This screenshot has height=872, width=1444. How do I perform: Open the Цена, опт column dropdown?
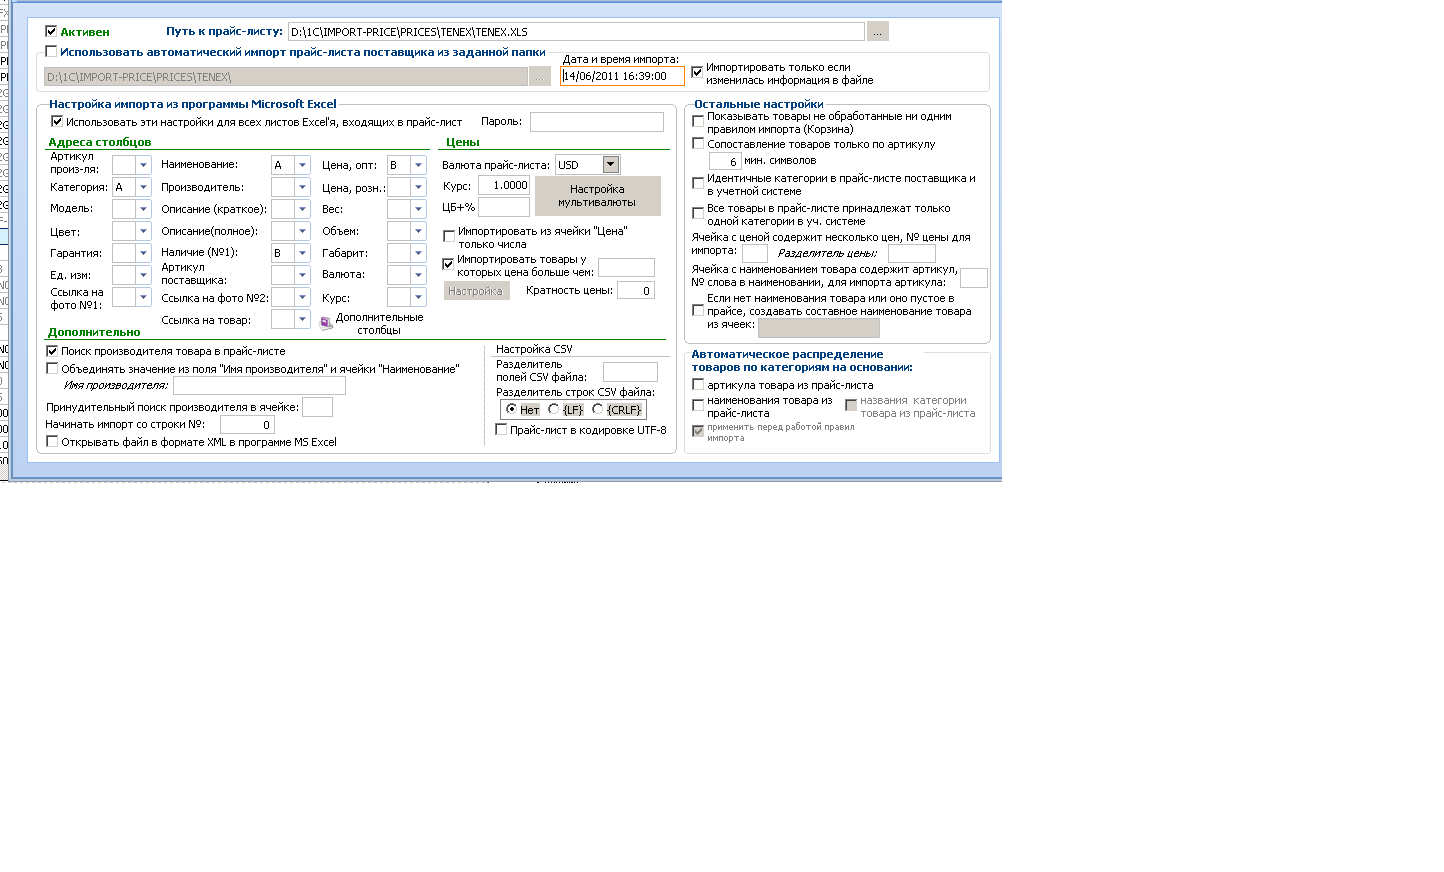(x=418, y=165)
